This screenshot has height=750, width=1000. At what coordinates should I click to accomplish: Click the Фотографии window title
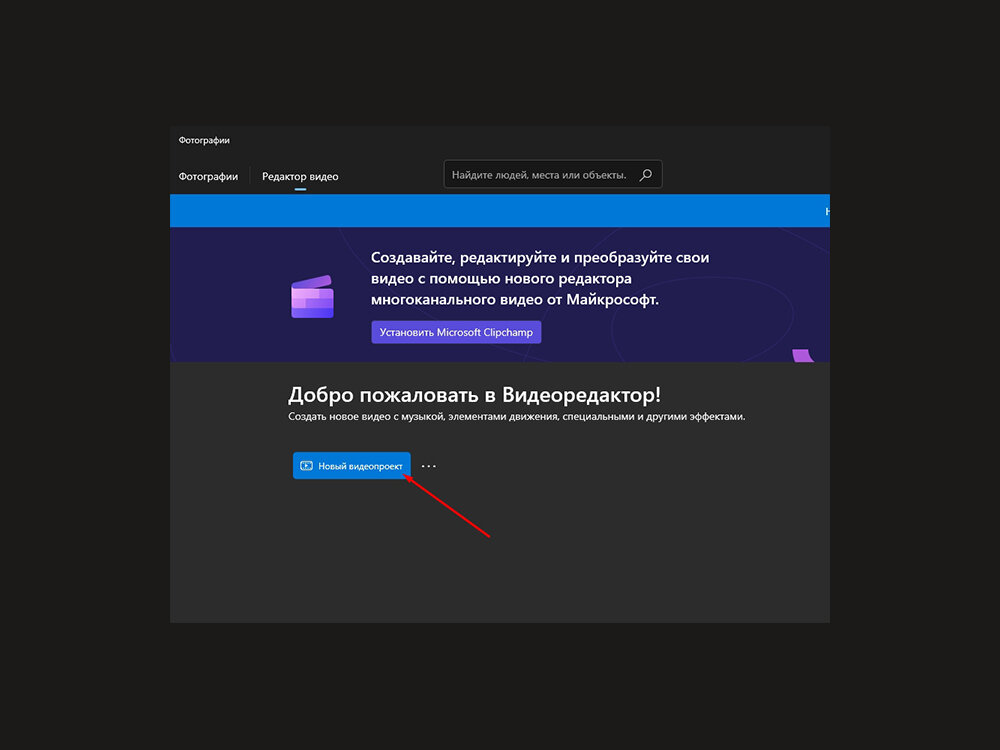coord(203,140)
